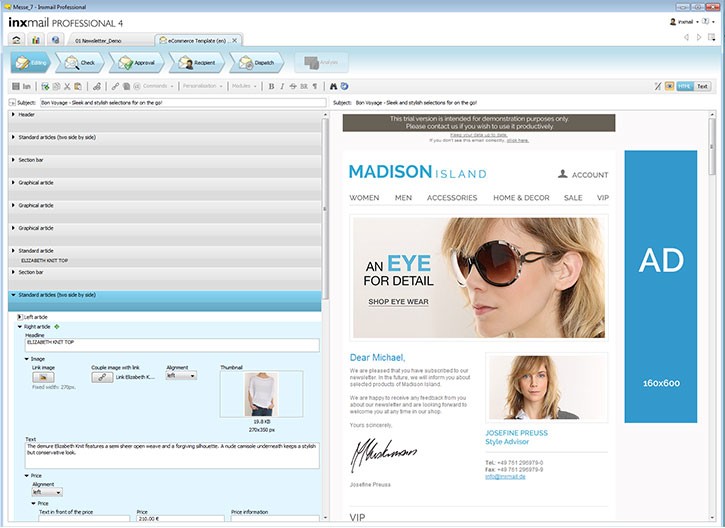Screen dimensions: 725x528
Task: Go to the Approval workflow step
Action: pos(136,62)
